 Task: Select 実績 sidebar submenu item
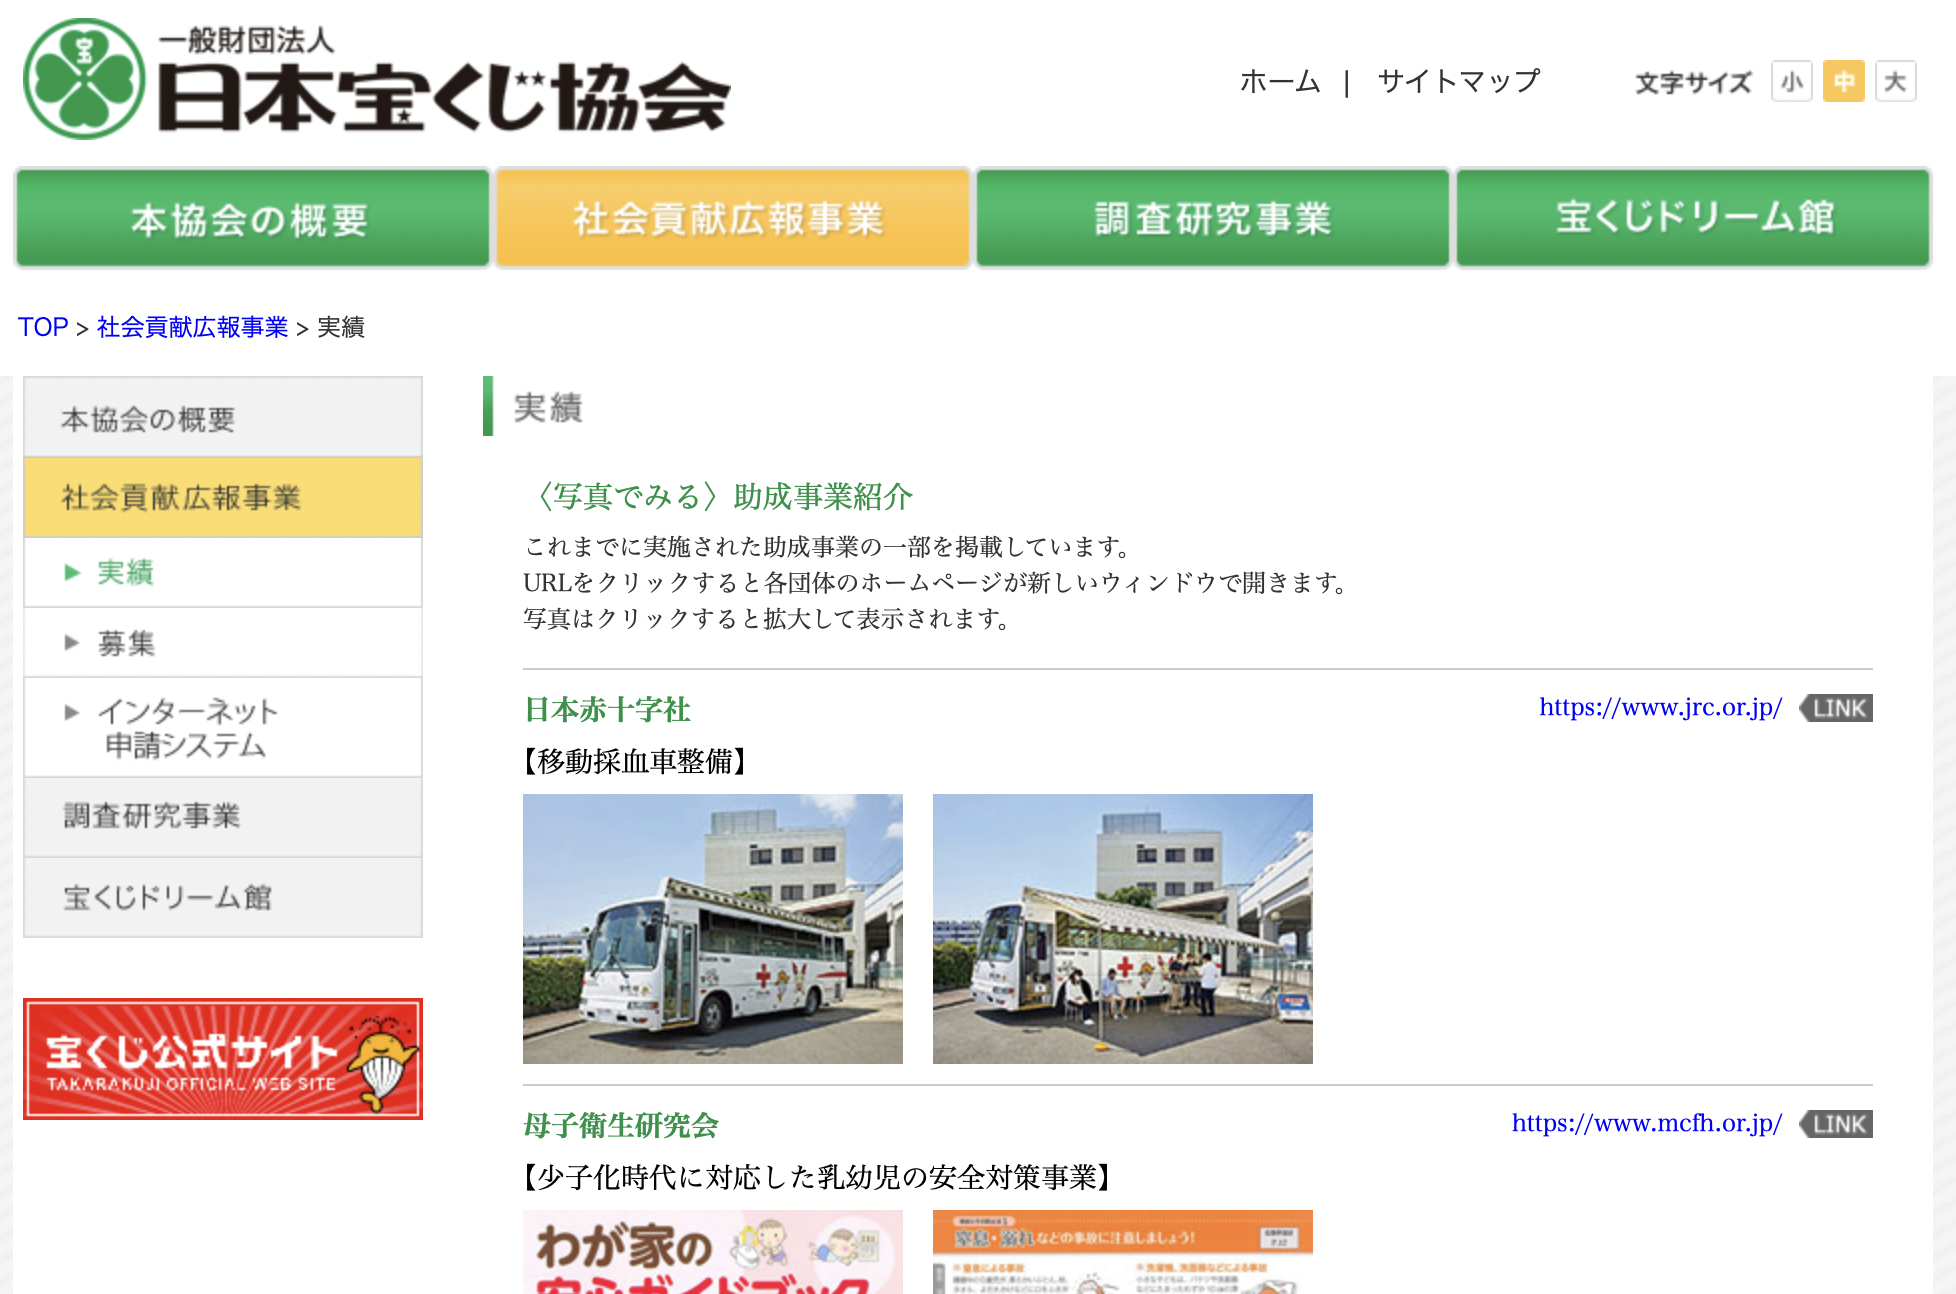tap(223, 572)
